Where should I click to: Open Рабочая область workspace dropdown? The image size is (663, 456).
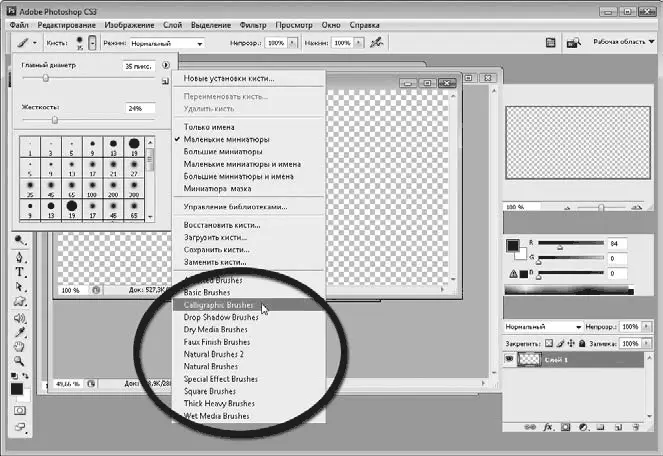point(624,41)
